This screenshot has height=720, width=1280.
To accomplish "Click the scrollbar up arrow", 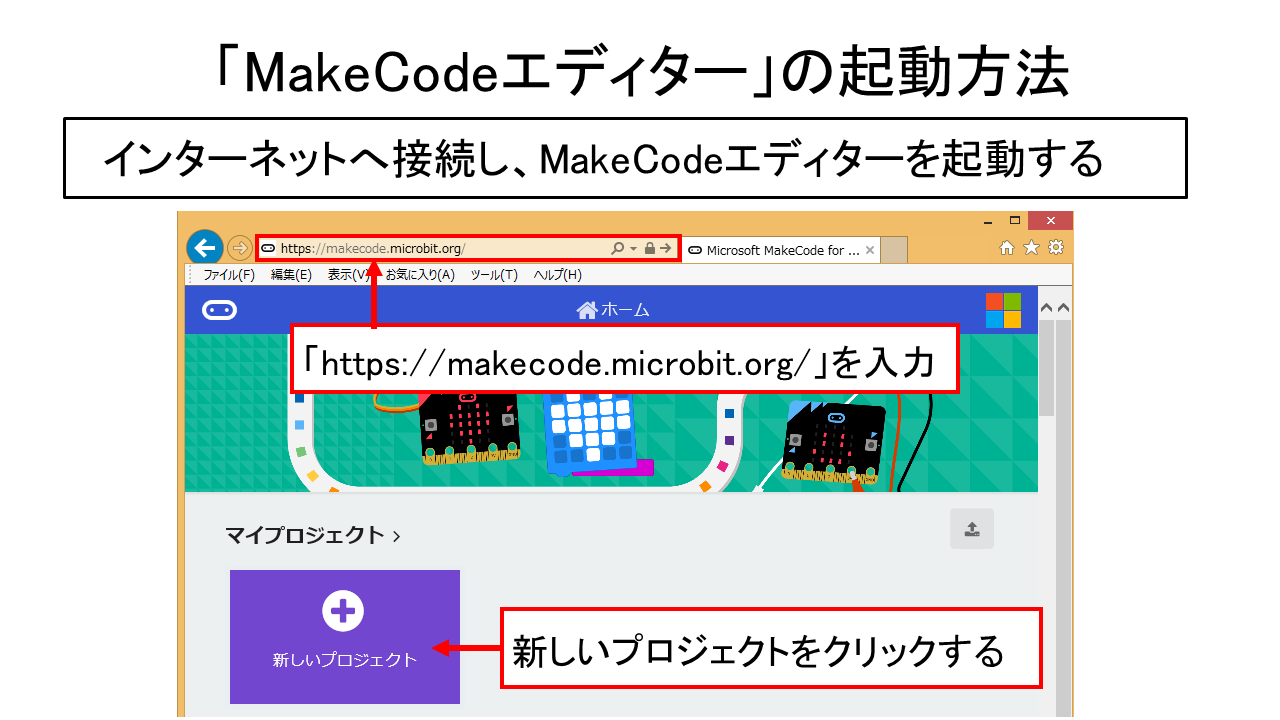I will pos(1046,308).
